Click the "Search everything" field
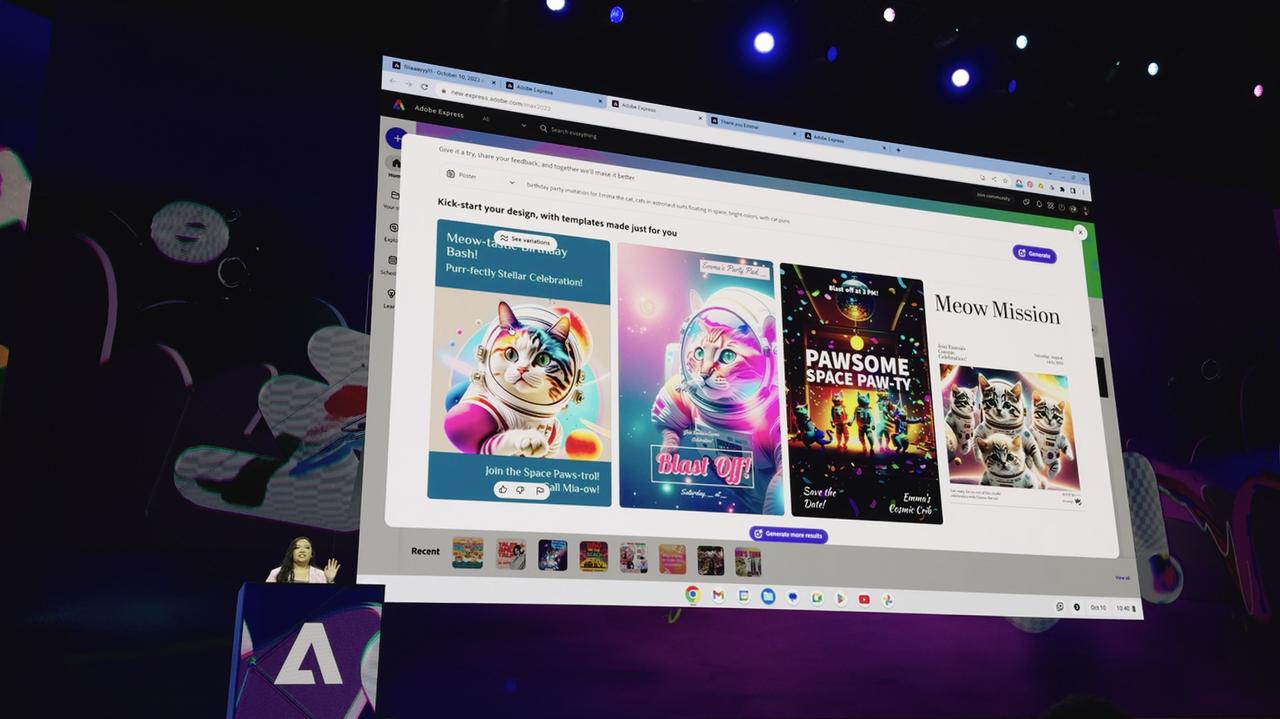1280x719 pixels. 573,133
